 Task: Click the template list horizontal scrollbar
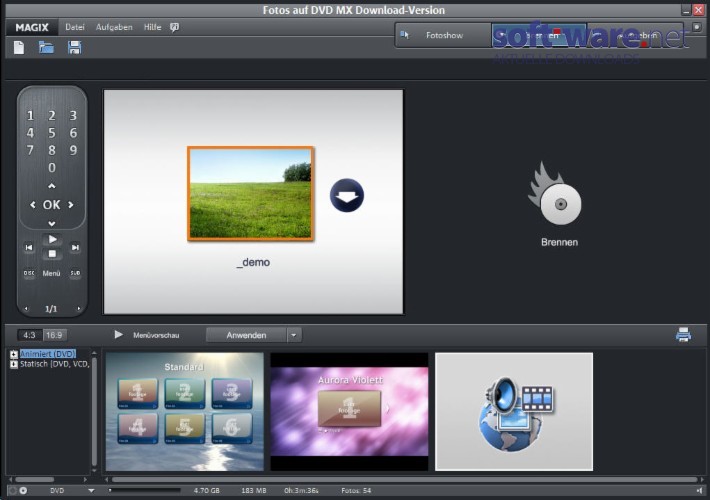404,479
